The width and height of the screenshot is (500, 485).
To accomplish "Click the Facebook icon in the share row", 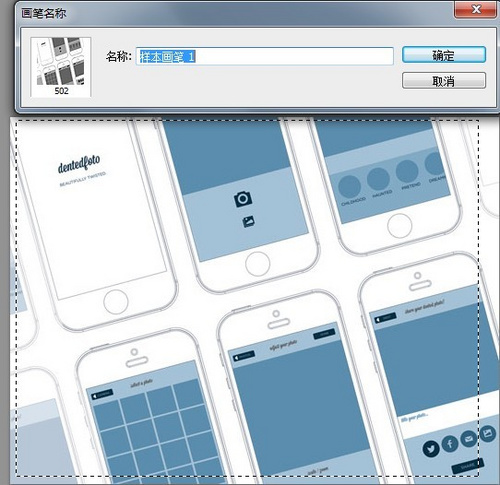I will pyautogui.click(x=450, y=444).
